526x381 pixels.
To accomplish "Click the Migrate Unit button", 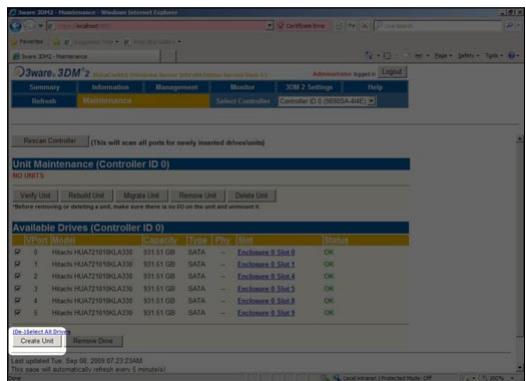I will 141,196.
